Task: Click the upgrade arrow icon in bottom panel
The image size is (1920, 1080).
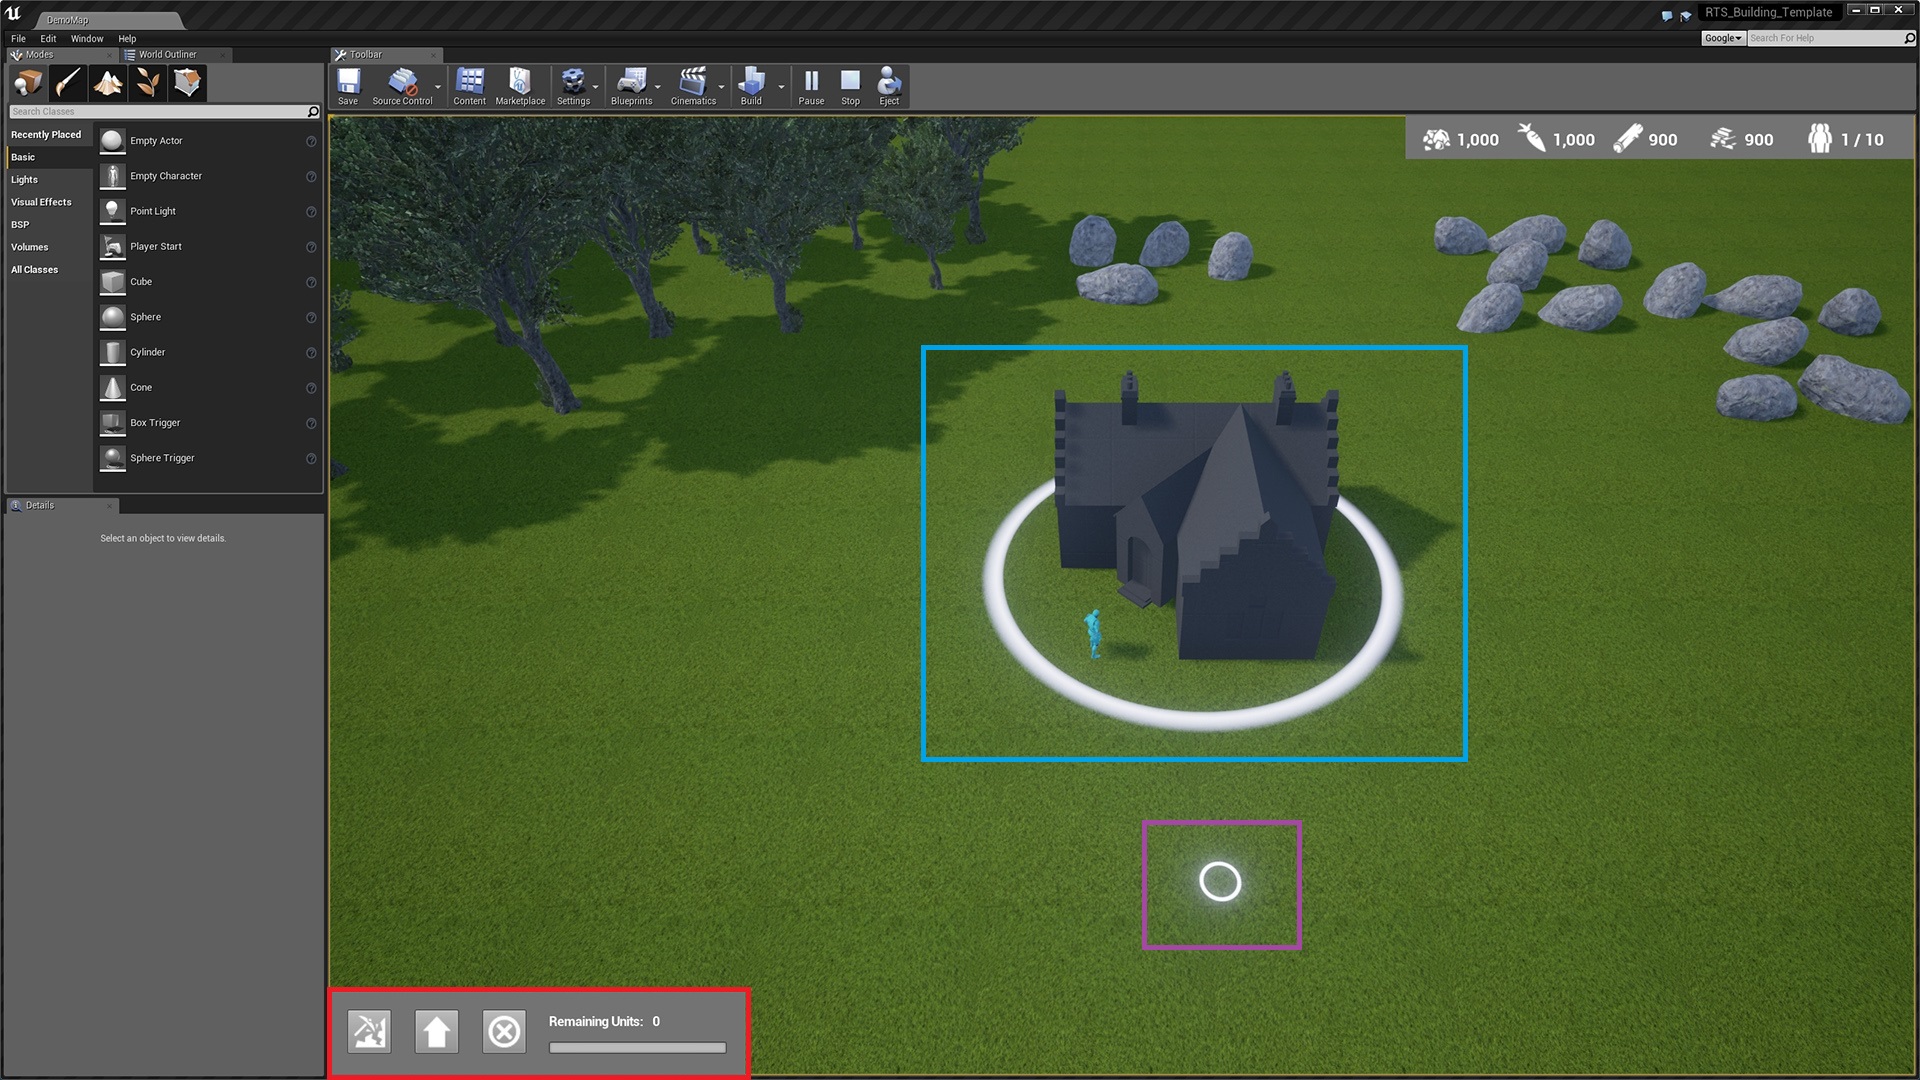Action: click(x=436, y=1031)
